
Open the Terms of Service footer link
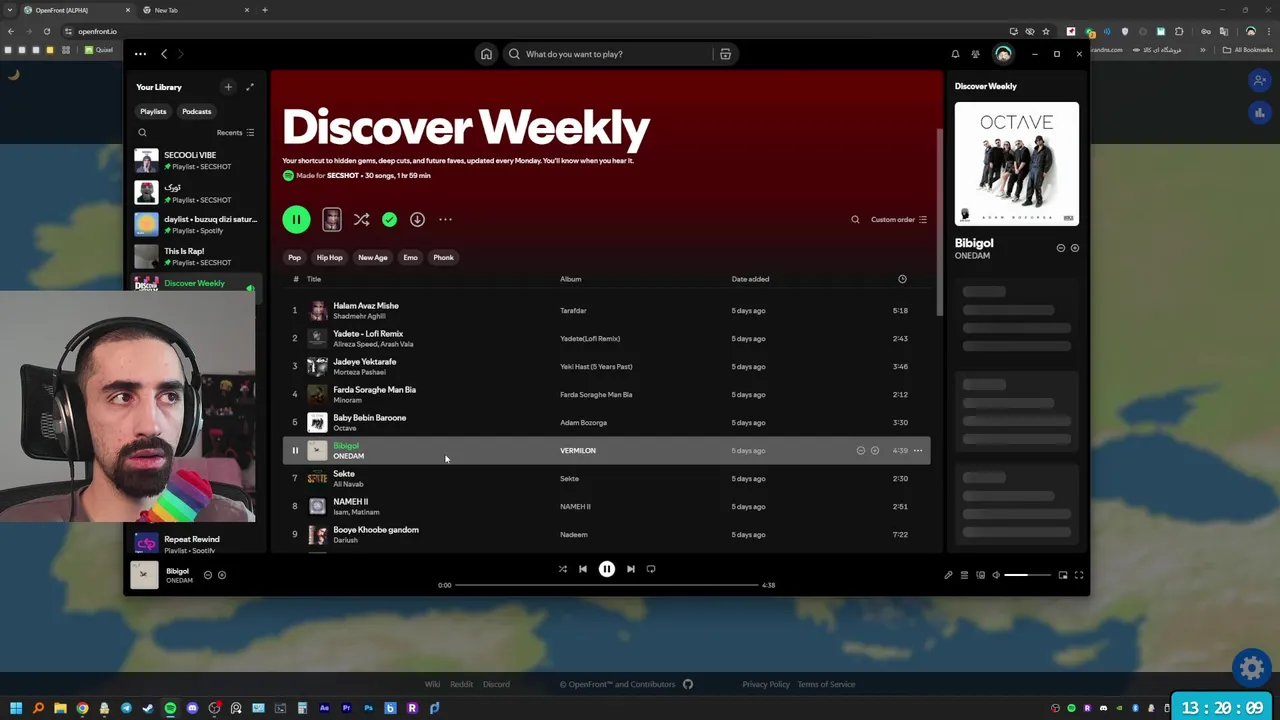coord(826,684)
